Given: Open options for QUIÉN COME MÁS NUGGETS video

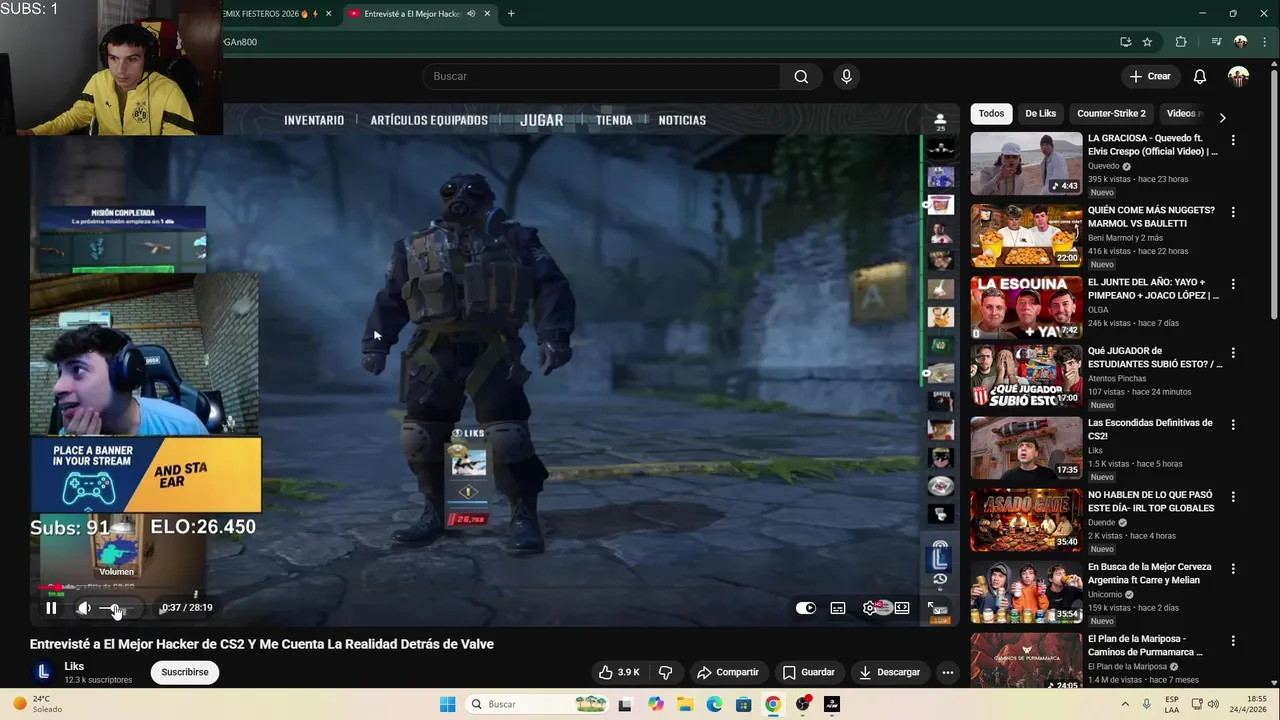Looking at the screenshot, I should coord(1233,213).
